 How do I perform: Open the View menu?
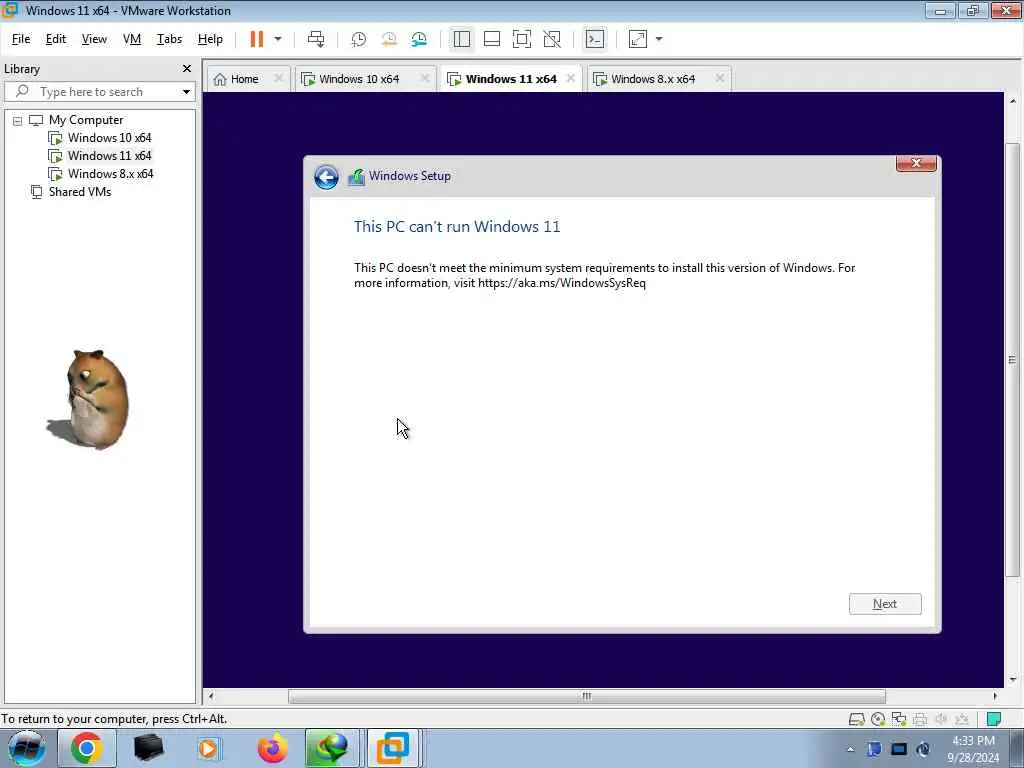tap(94, 39)
